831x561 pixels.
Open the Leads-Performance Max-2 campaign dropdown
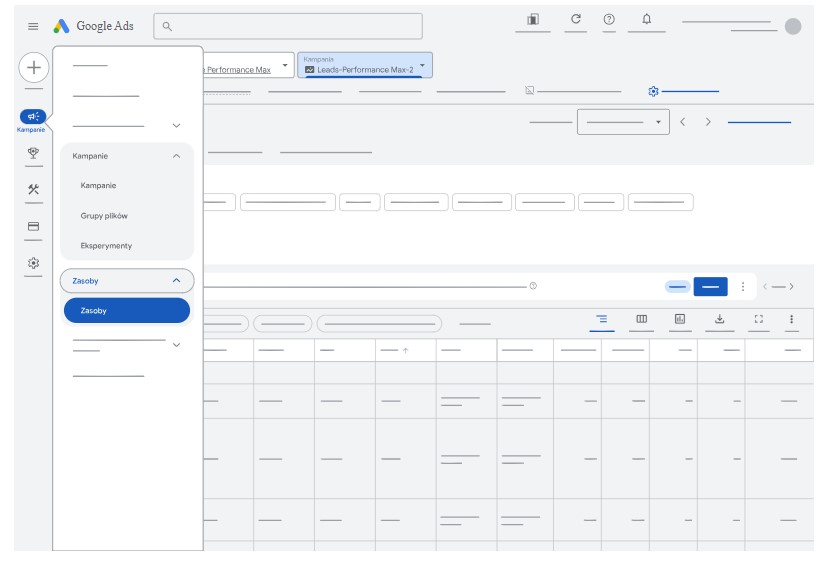tap(365, 66)
